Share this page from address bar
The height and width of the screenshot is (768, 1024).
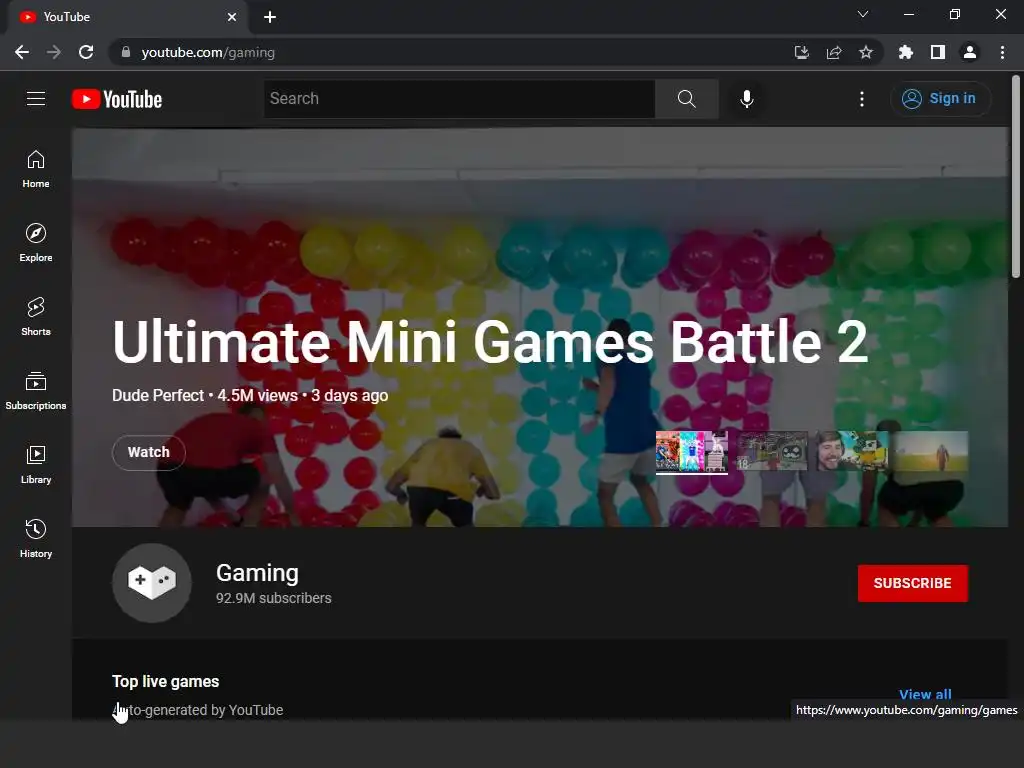tap(834, 52)
